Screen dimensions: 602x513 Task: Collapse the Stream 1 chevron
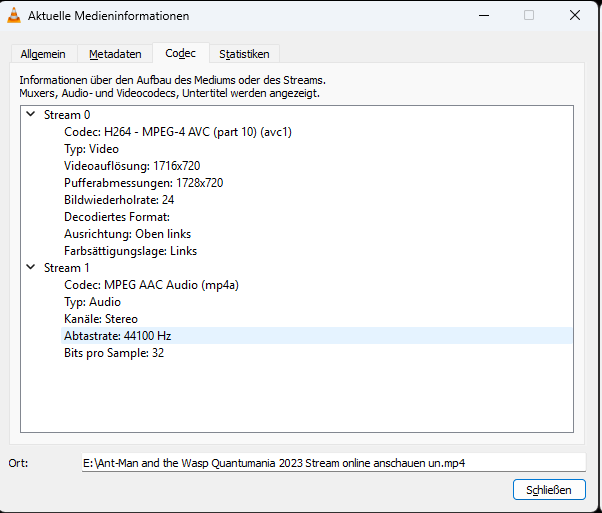coord(31,267)
